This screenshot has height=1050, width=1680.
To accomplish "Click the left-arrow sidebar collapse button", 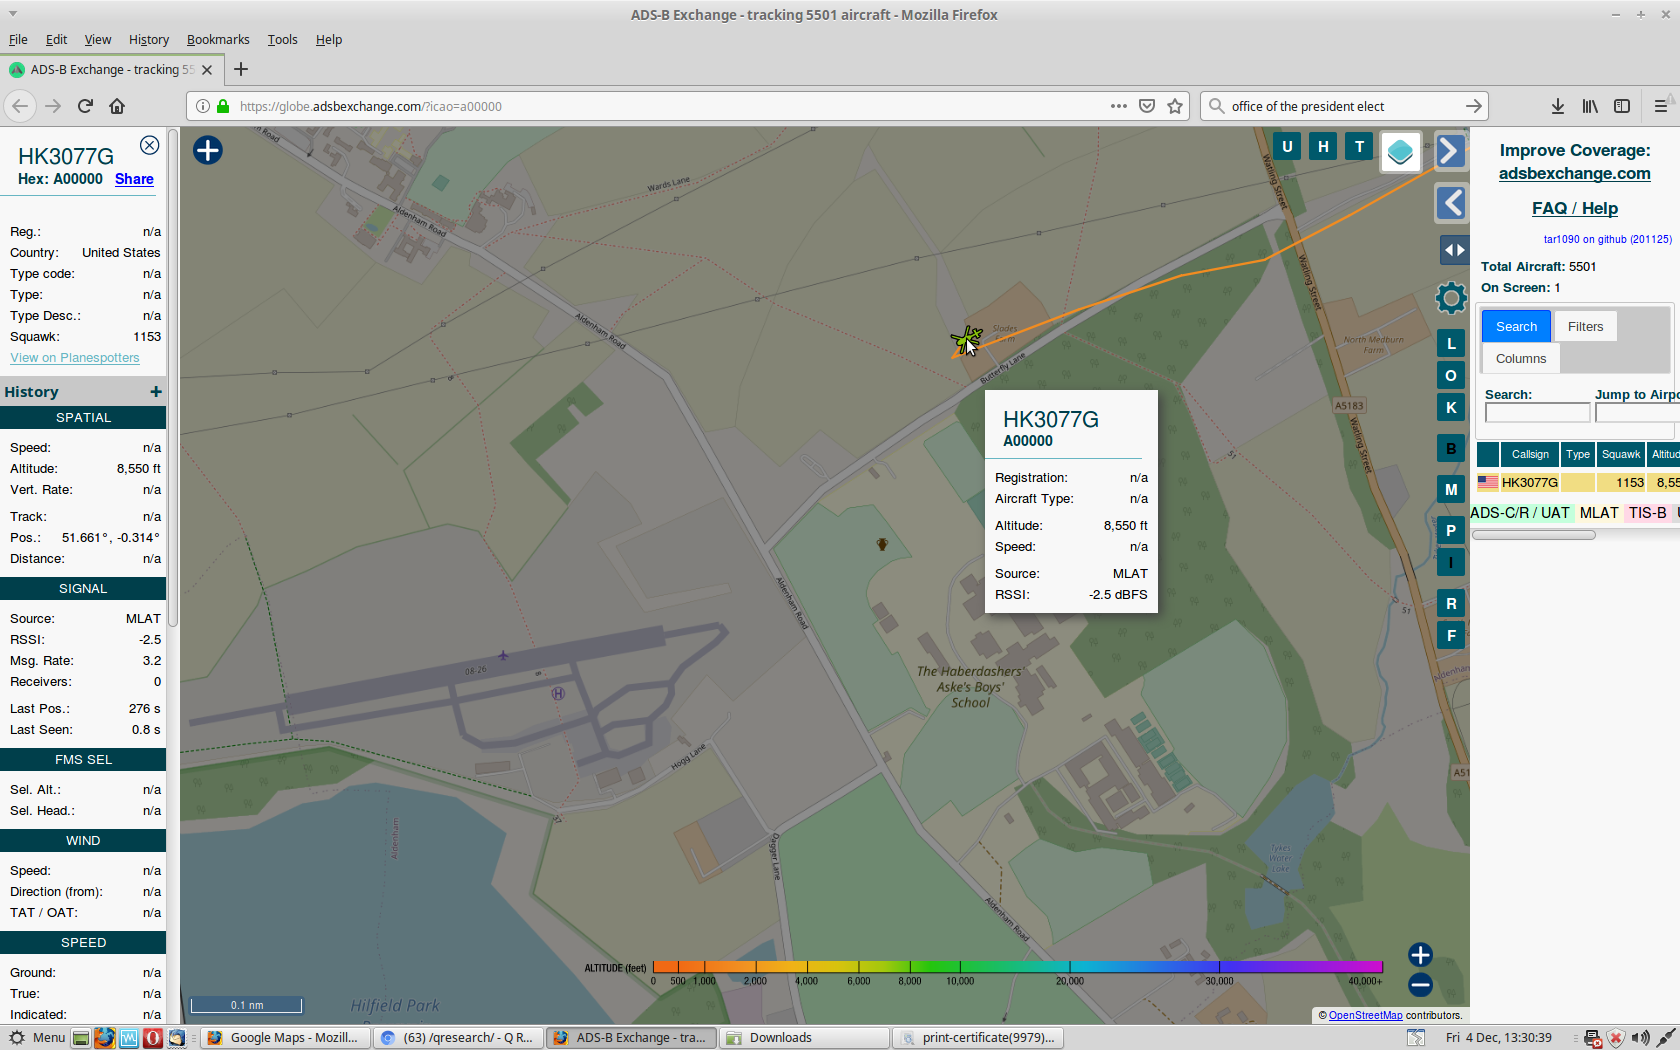I will point(1451,203).
